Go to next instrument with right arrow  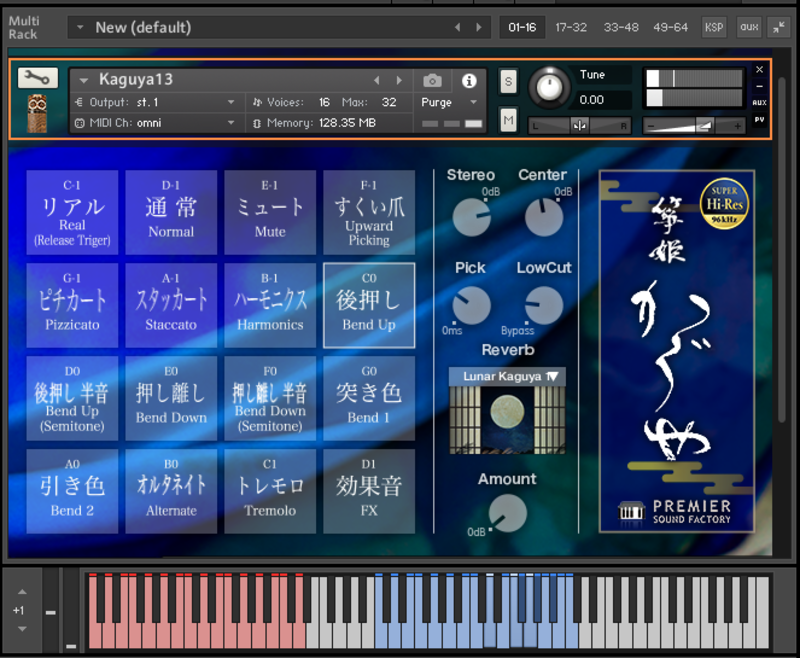tap(399, 81)
